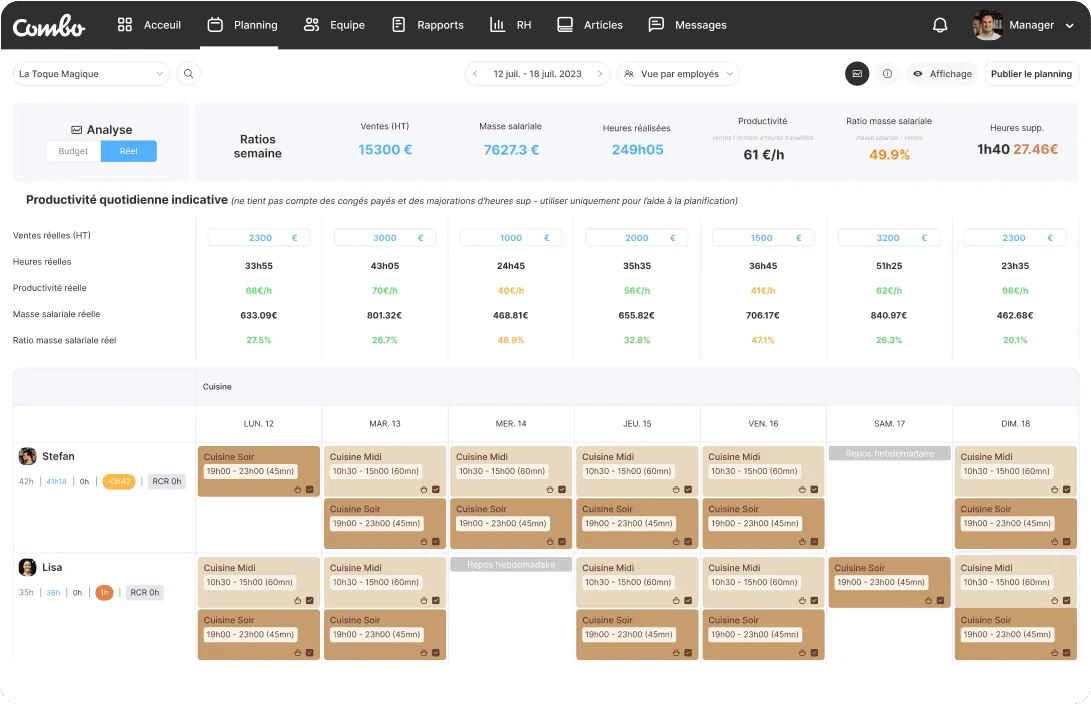Click the info circle icon
Image resolution: width=1091 pixels, height=704 pixels.
click(x=887, y=73)
